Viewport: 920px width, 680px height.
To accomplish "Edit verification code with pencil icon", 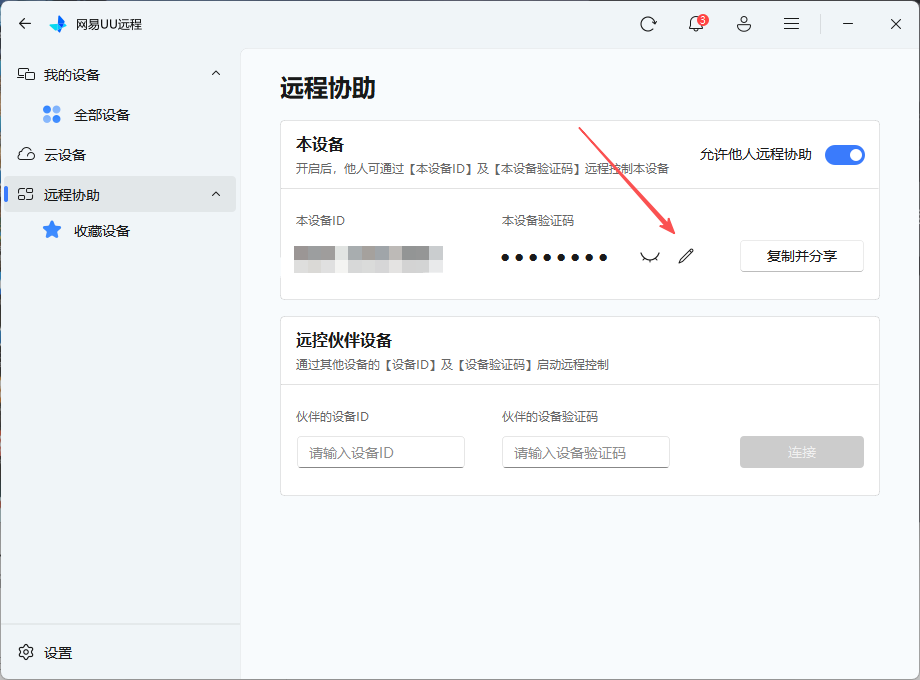I will pos(686,256).
